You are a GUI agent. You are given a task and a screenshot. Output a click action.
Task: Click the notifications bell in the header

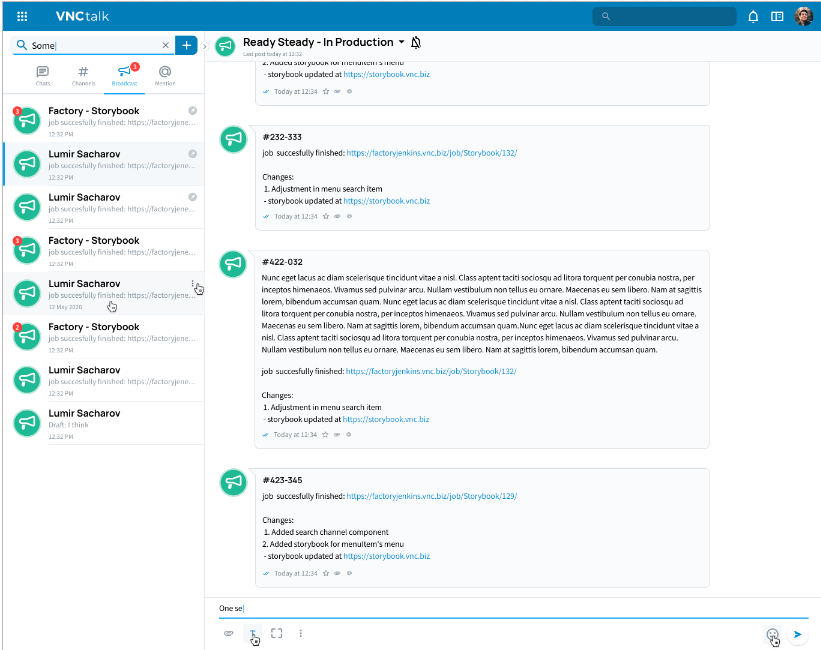tap(753, 16)
